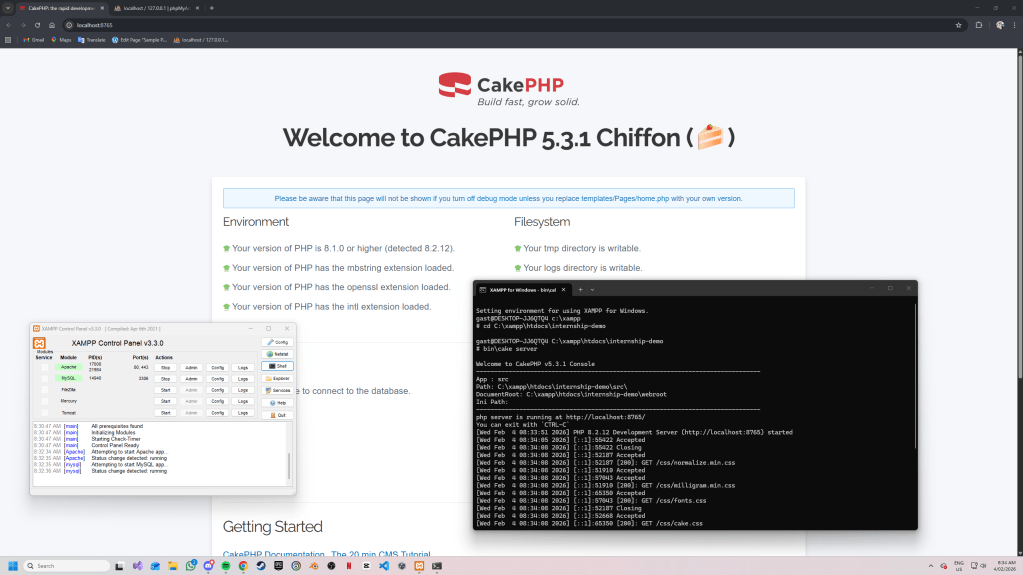Open XAMPP Config with the wrench icon
1023x575 pixels.
277,342
